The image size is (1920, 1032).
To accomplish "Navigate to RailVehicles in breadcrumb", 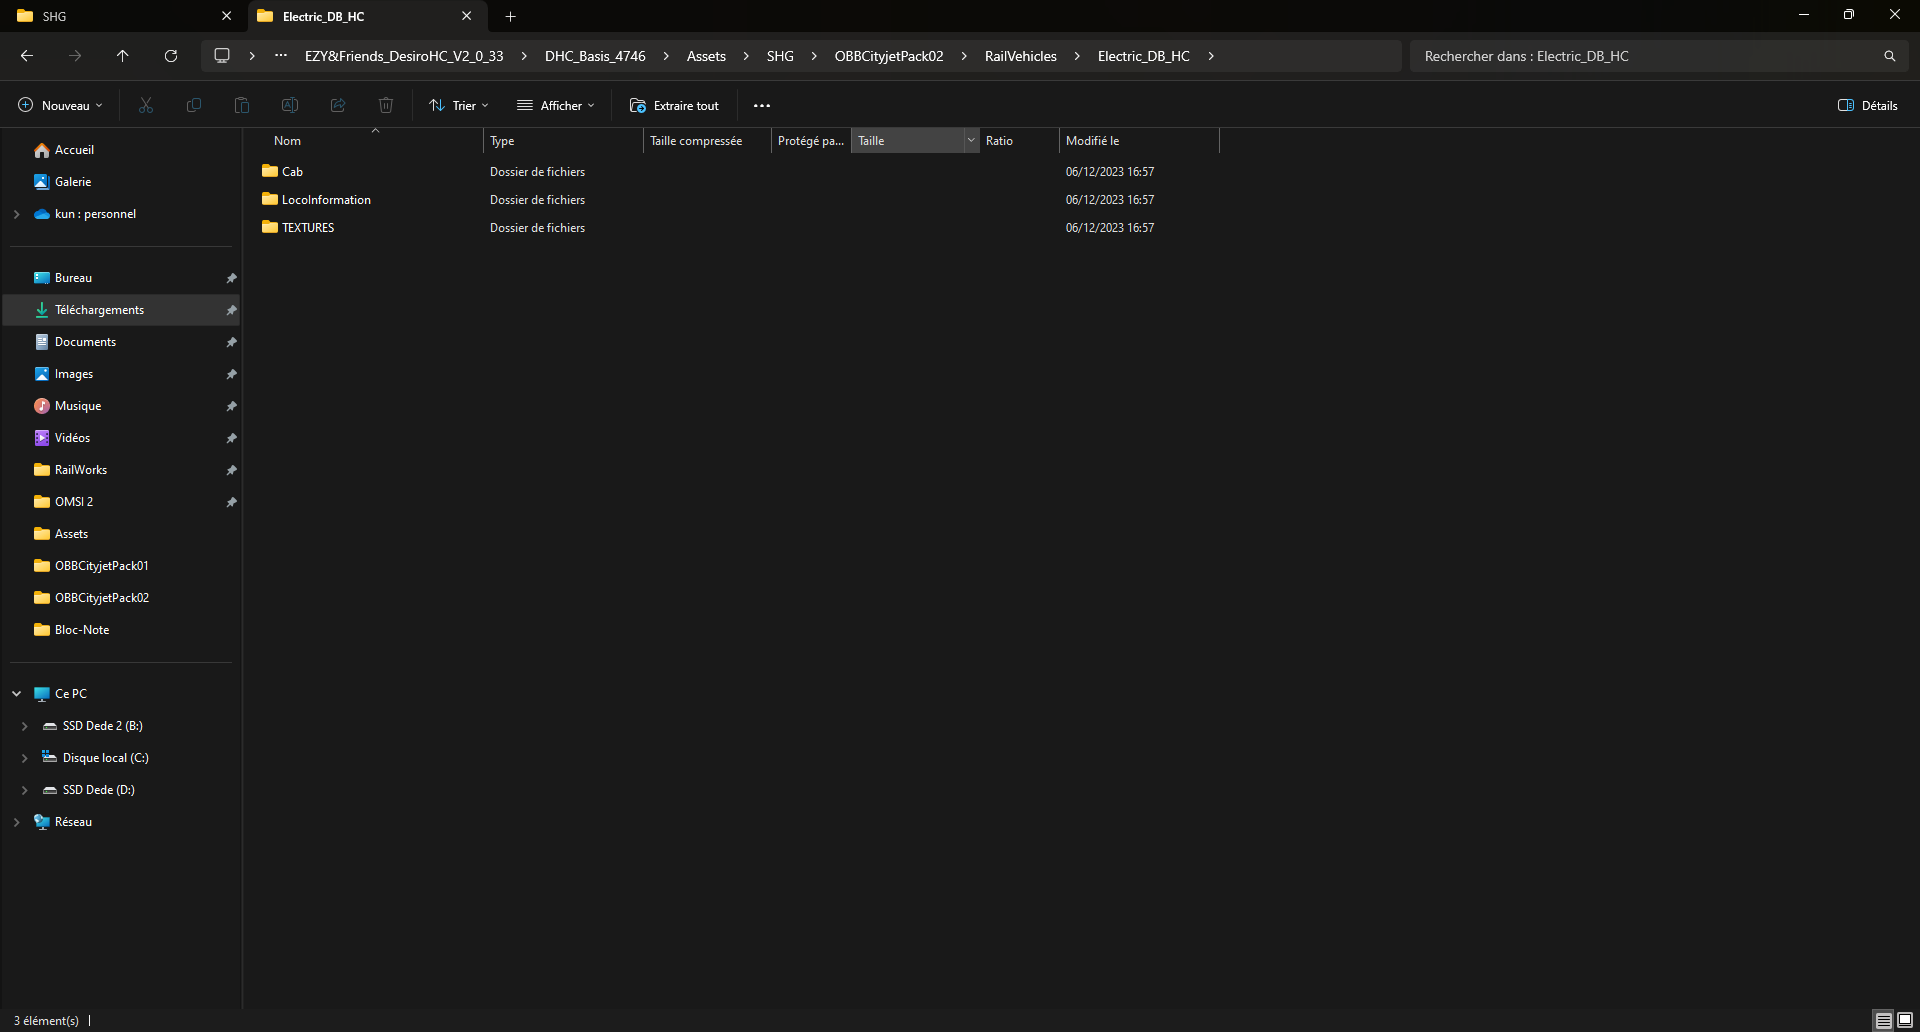I will click(1020, 56).
